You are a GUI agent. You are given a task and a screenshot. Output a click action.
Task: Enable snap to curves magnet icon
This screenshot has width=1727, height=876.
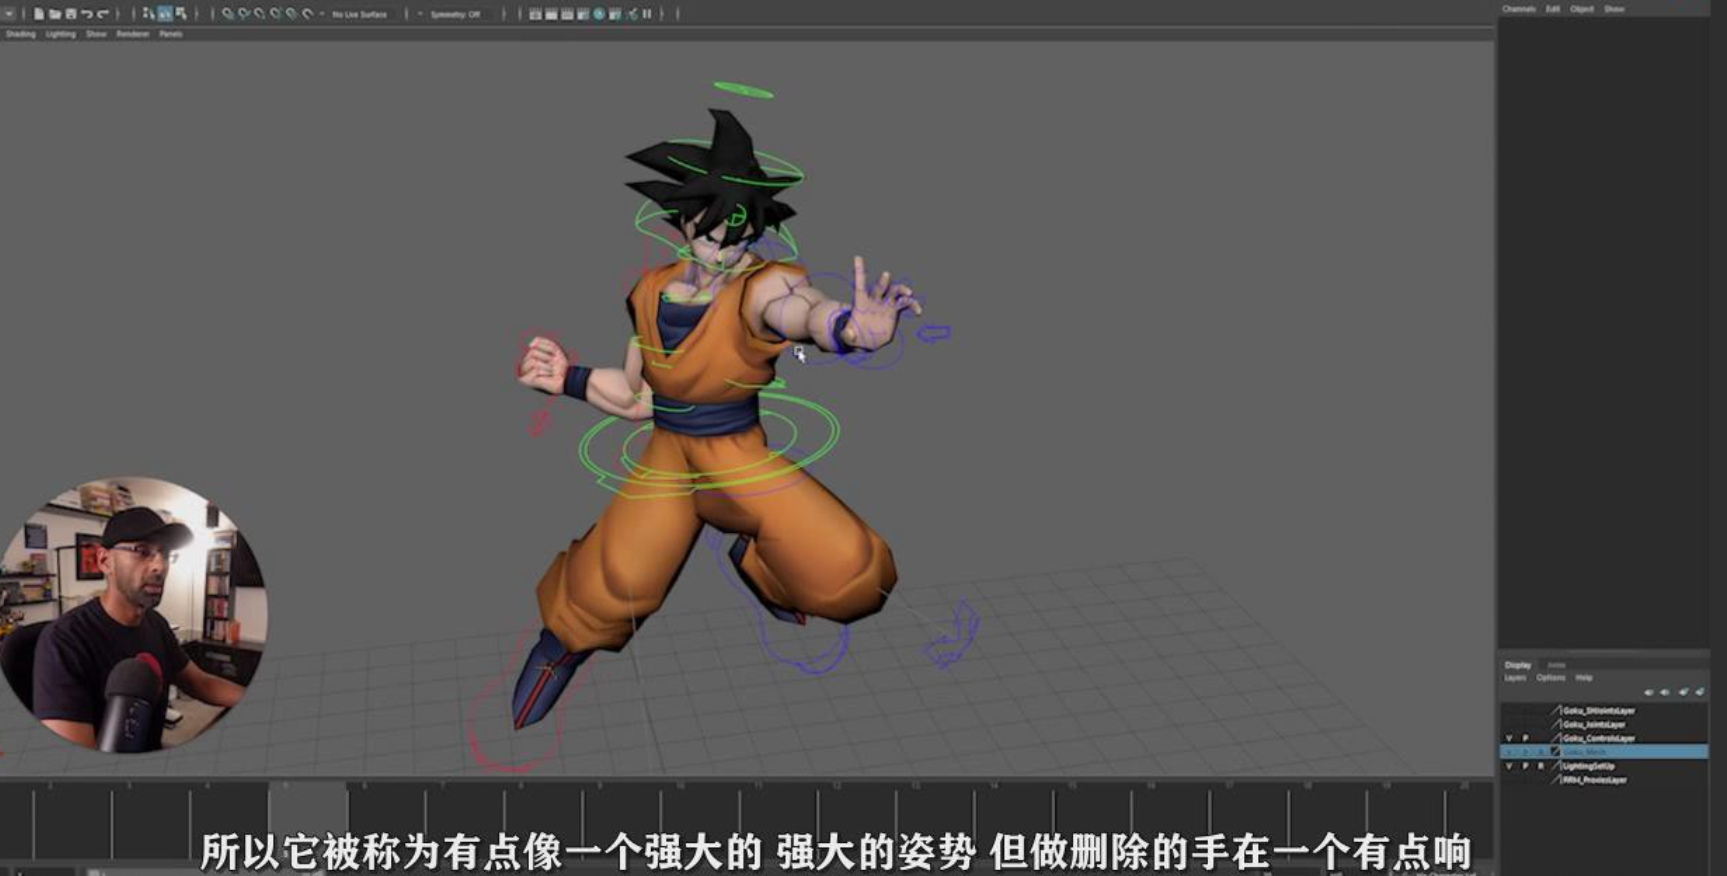click(x=244, y=14)
